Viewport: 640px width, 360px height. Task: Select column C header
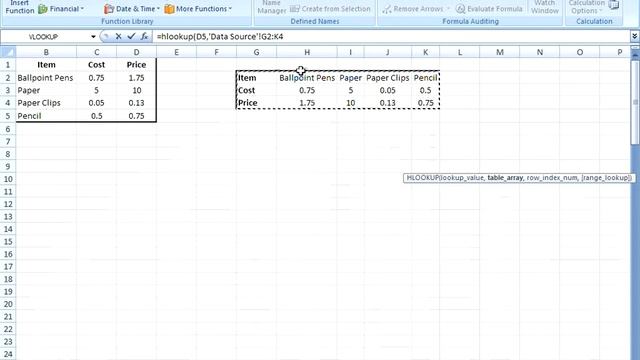click(96, 52)
